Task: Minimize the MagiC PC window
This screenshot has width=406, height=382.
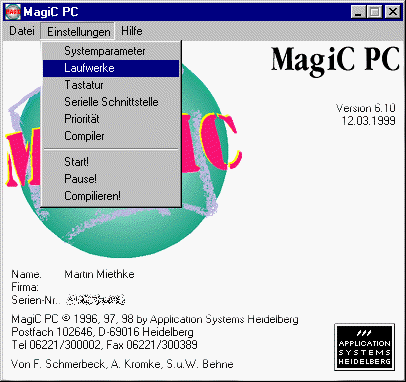Action: [359, 12]
